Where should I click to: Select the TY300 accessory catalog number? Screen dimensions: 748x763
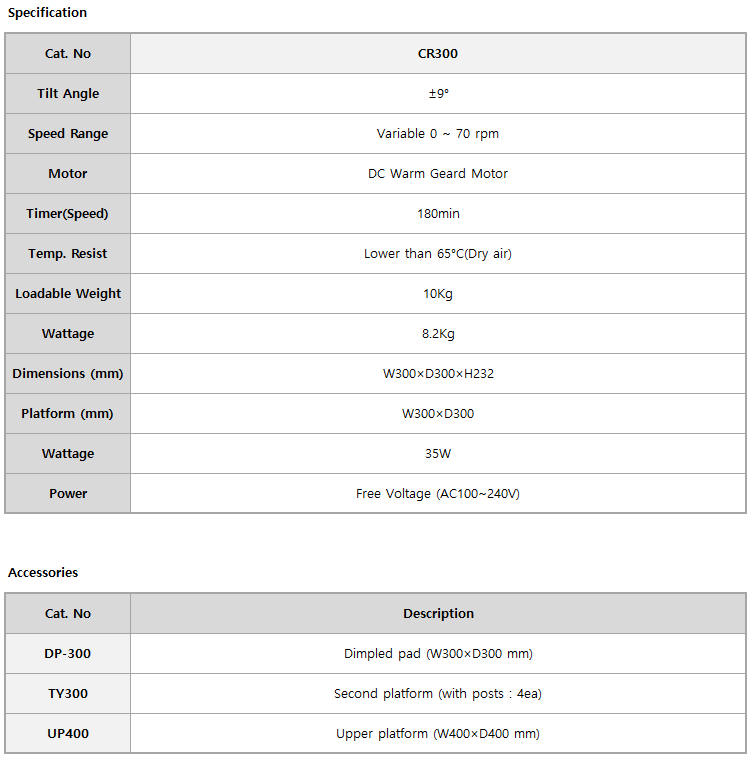pos(68,693)
